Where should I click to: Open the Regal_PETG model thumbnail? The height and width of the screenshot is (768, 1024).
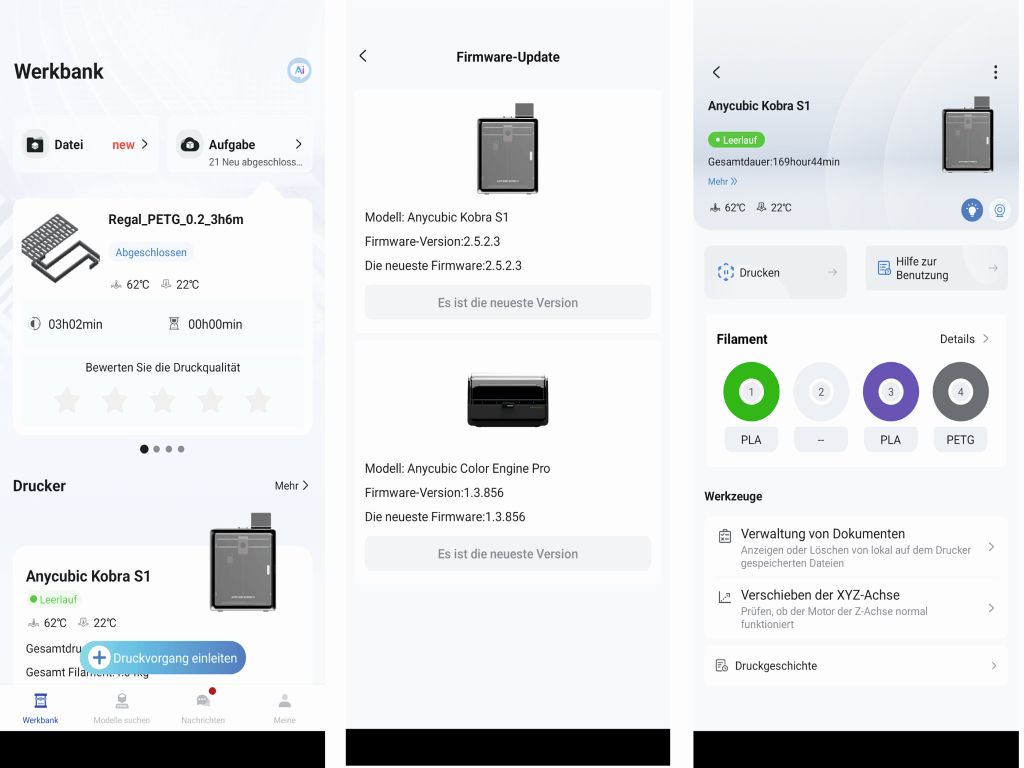[x=60, y=248]
